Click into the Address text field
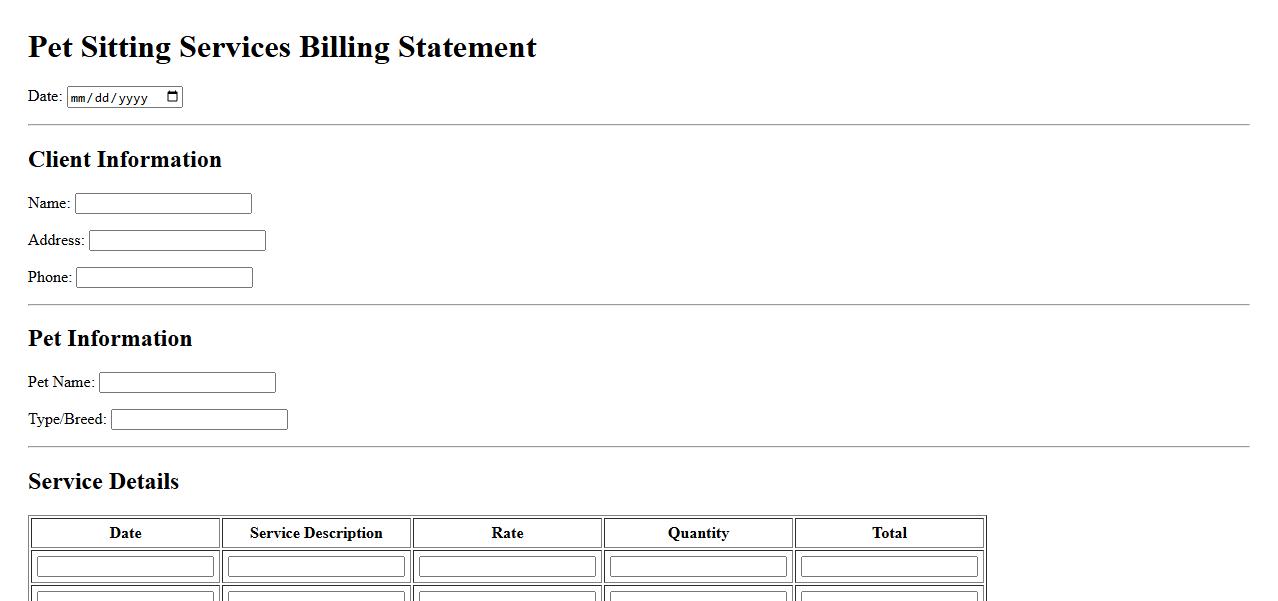This screenshot has height=601, width=1278. click(177, 241)
